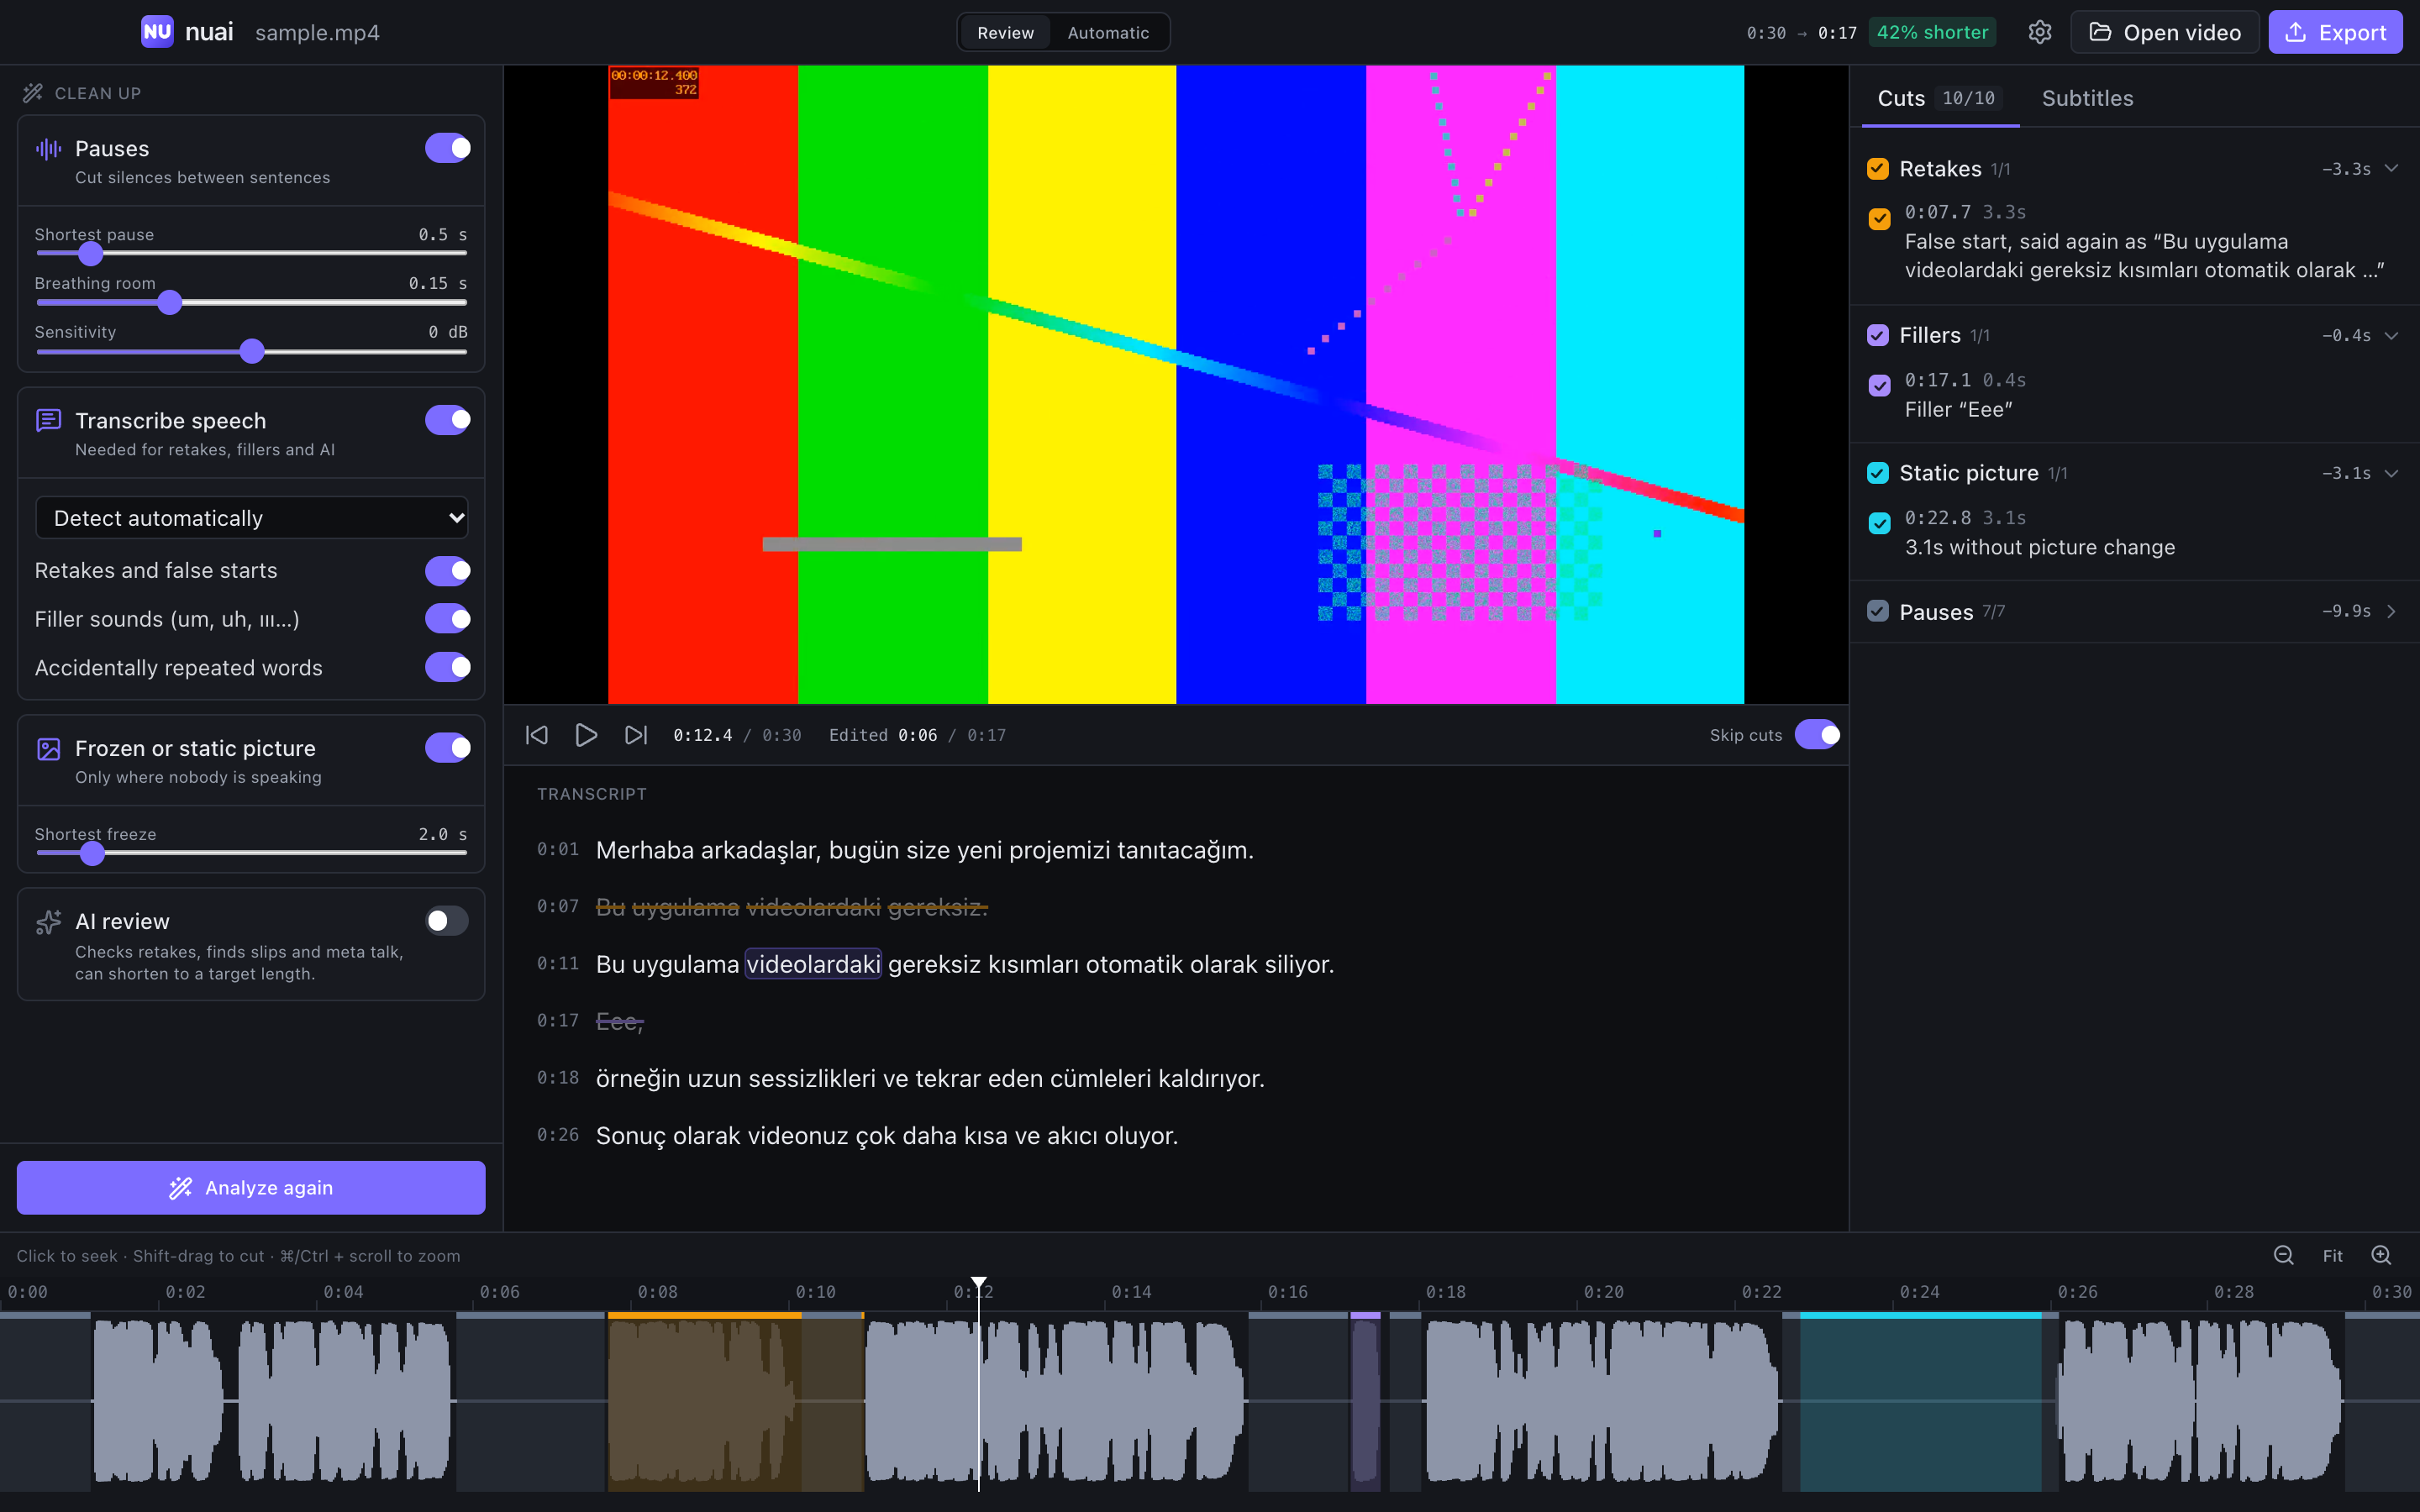This screenshot has height=1512, width=2420.
Task: Collapse the Static picture group chevron
Action: (x=2392, y=474)
